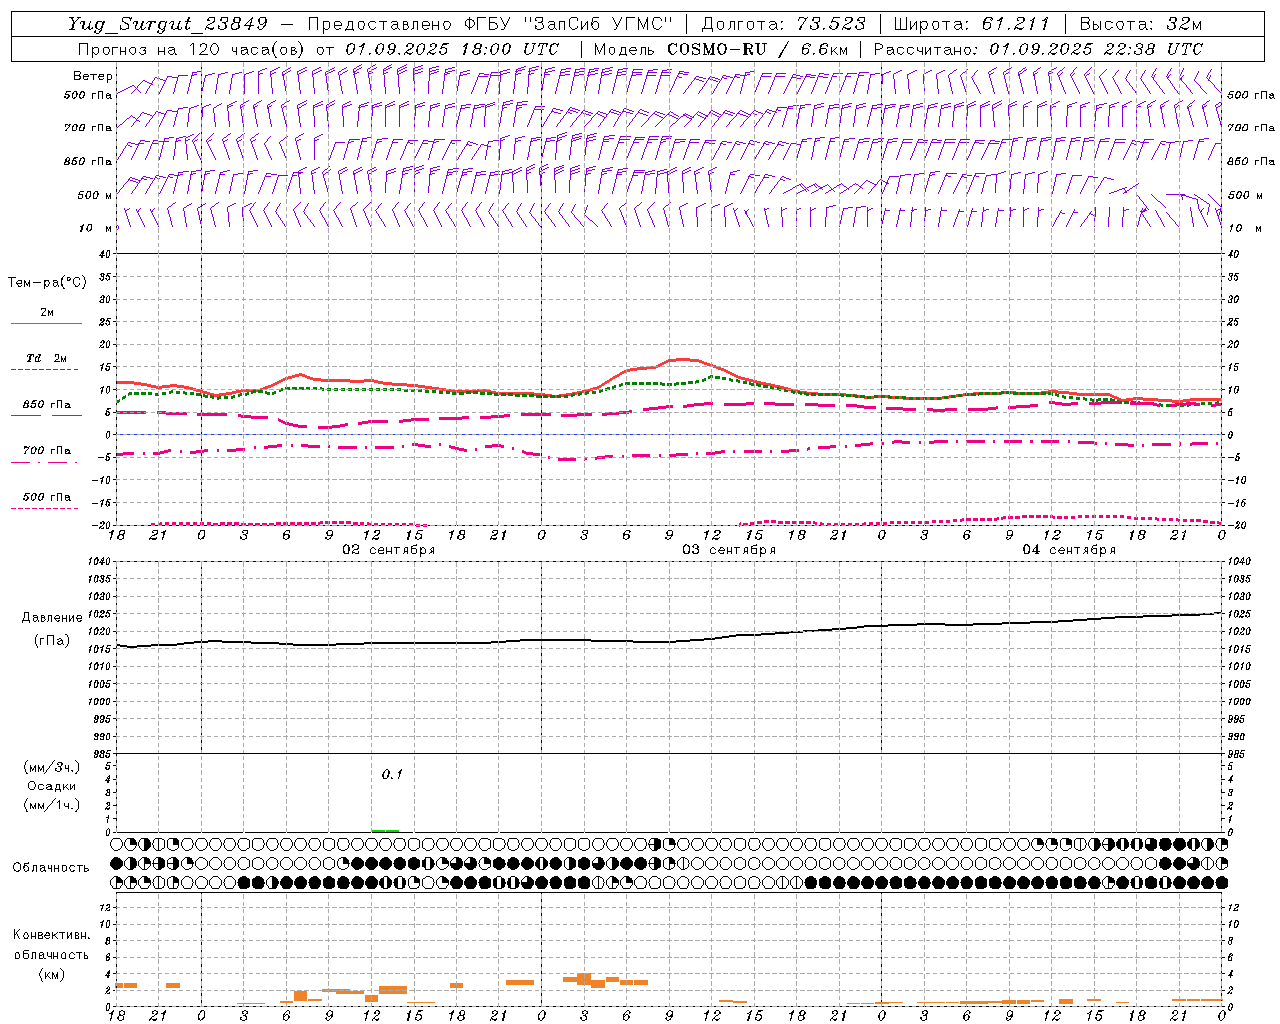Click the Высота: 32м label

(x=1141, y=24)
